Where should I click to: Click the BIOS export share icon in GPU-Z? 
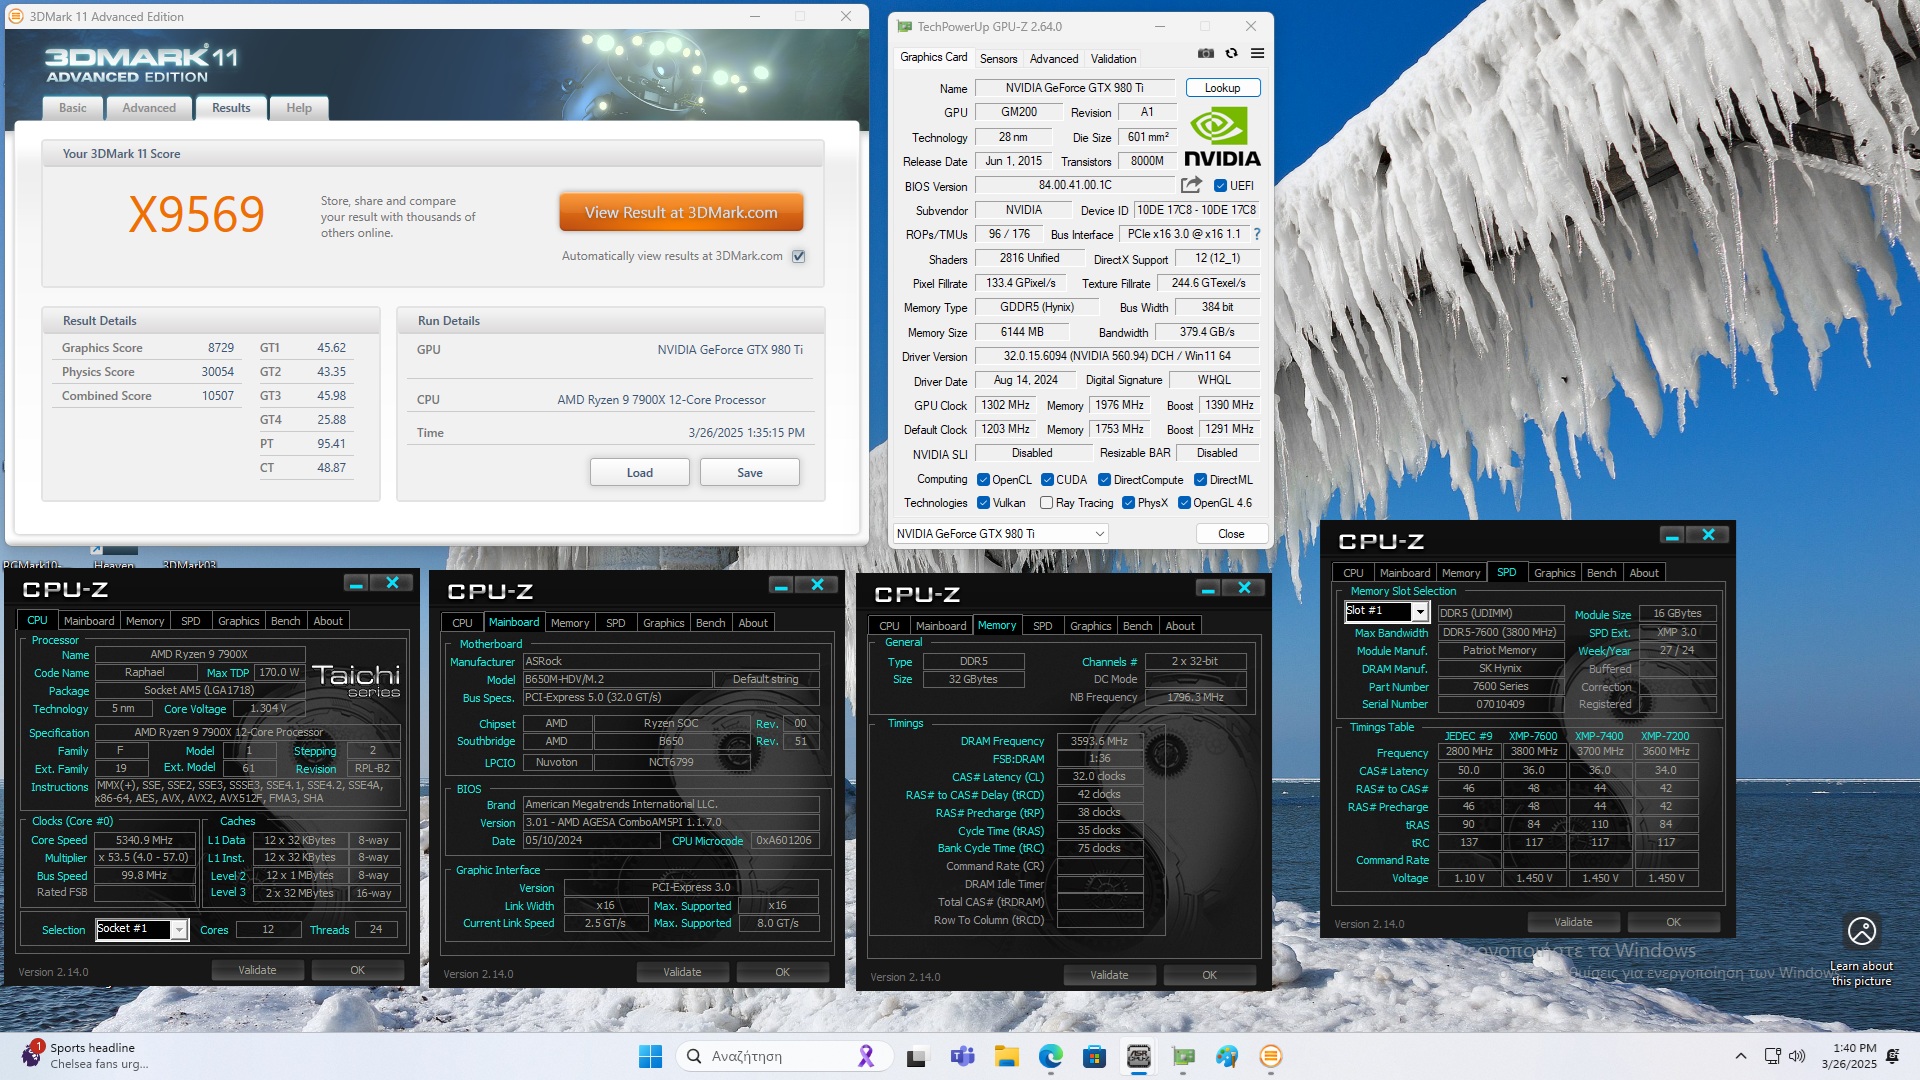[1191, 185]
